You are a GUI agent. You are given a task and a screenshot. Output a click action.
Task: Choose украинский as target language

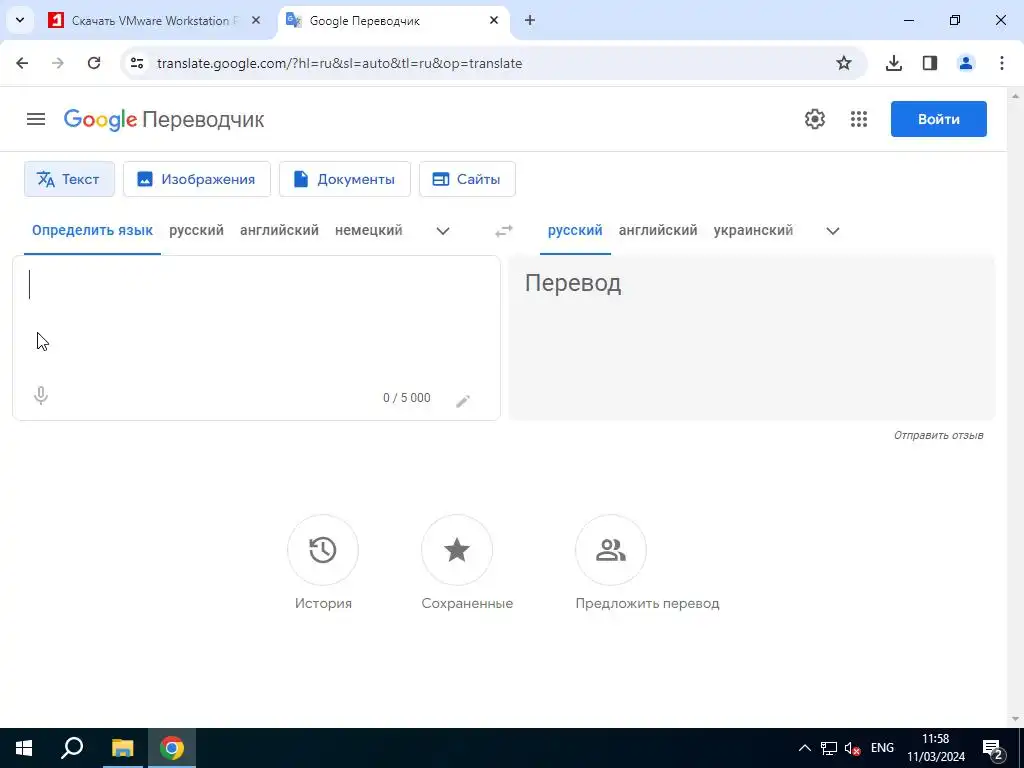(x=754, y=231)
